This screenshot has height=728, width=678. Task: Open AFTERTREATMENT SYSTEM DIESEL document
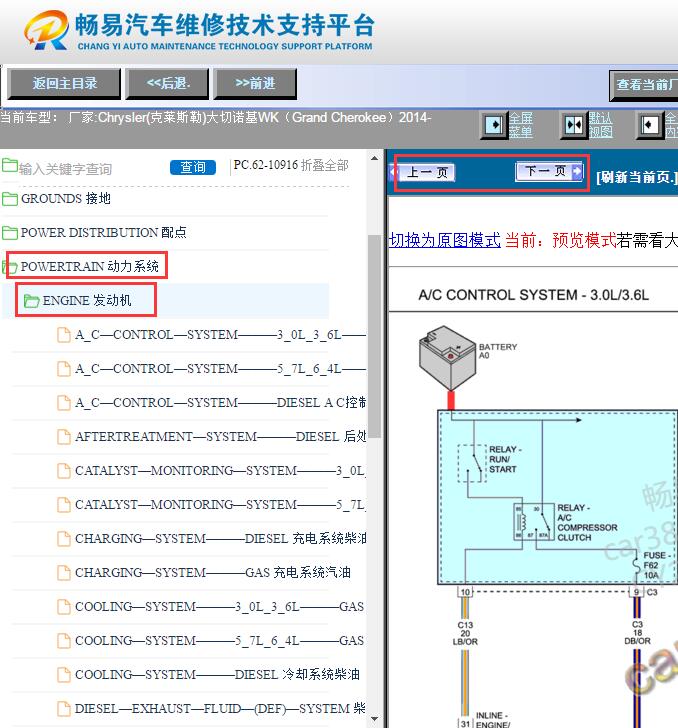(220, 436)
